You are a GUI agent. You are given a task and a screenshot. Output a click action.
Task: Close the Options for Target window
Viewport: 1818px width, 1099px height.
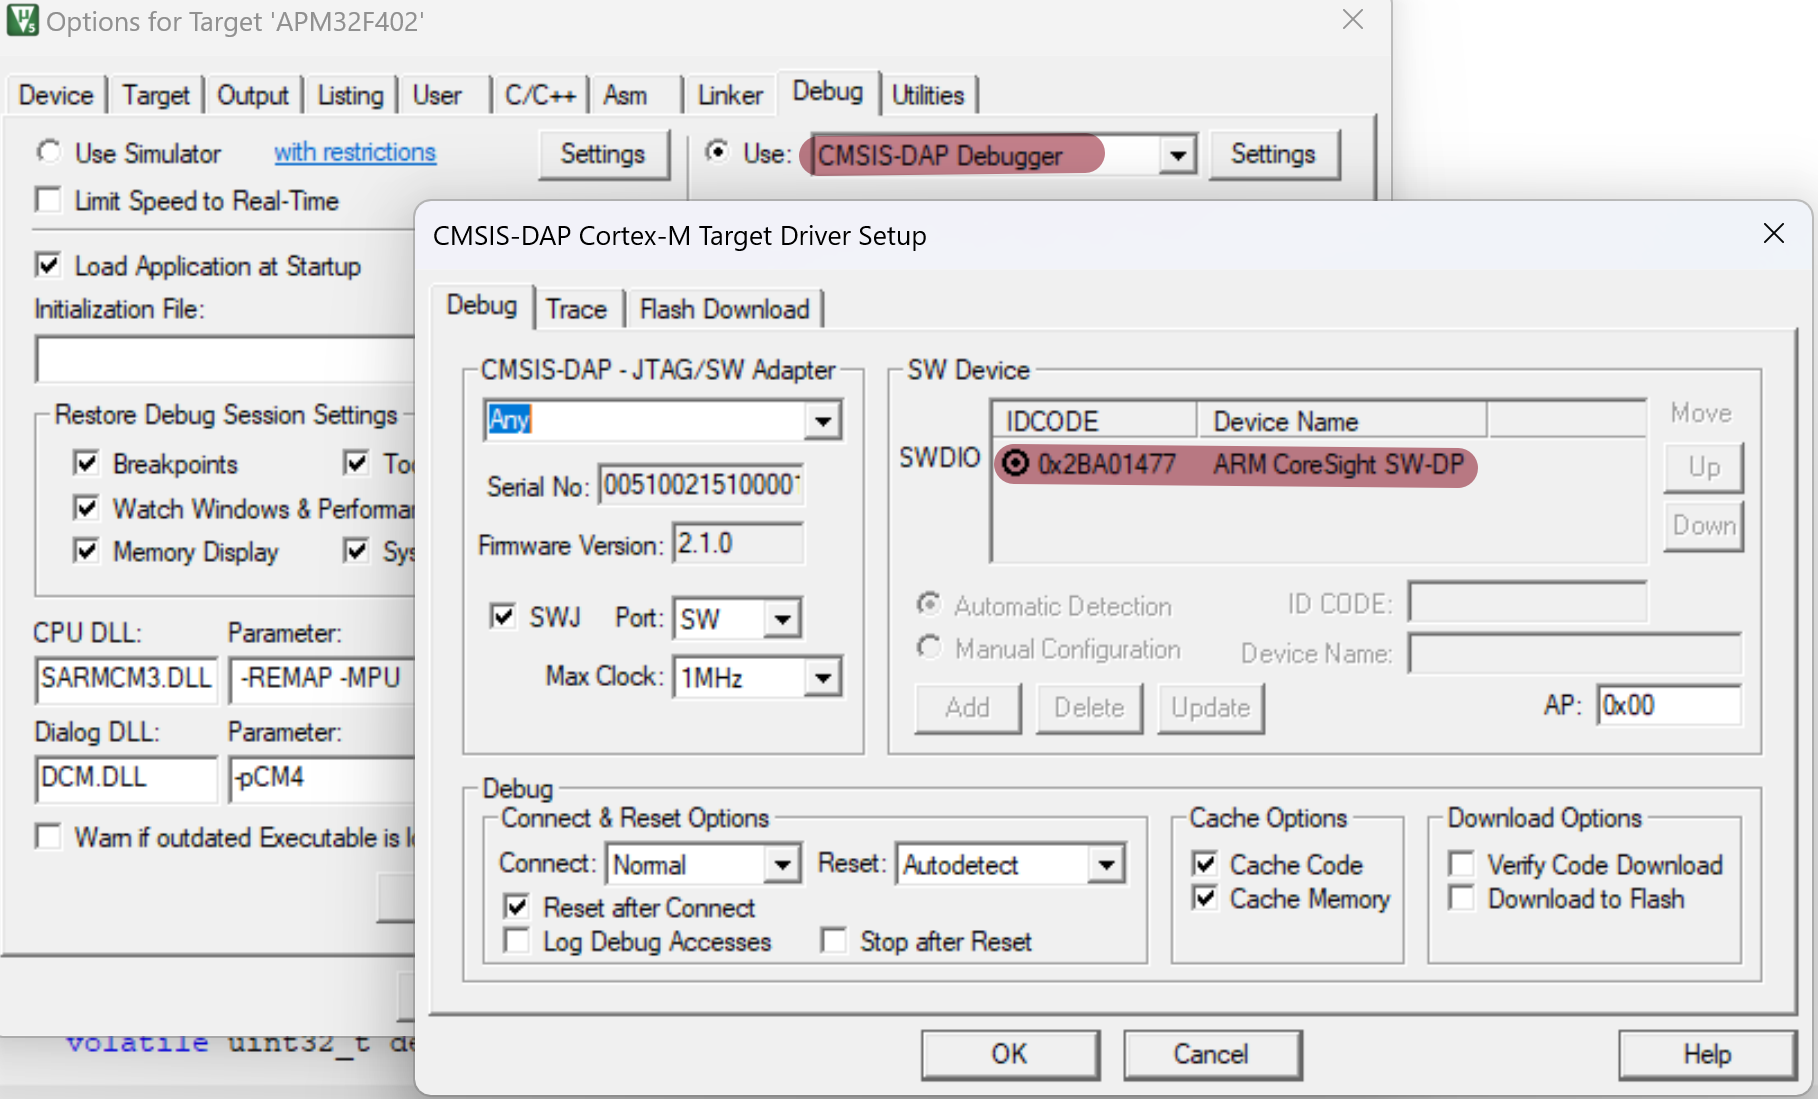tap(1353, 20)
